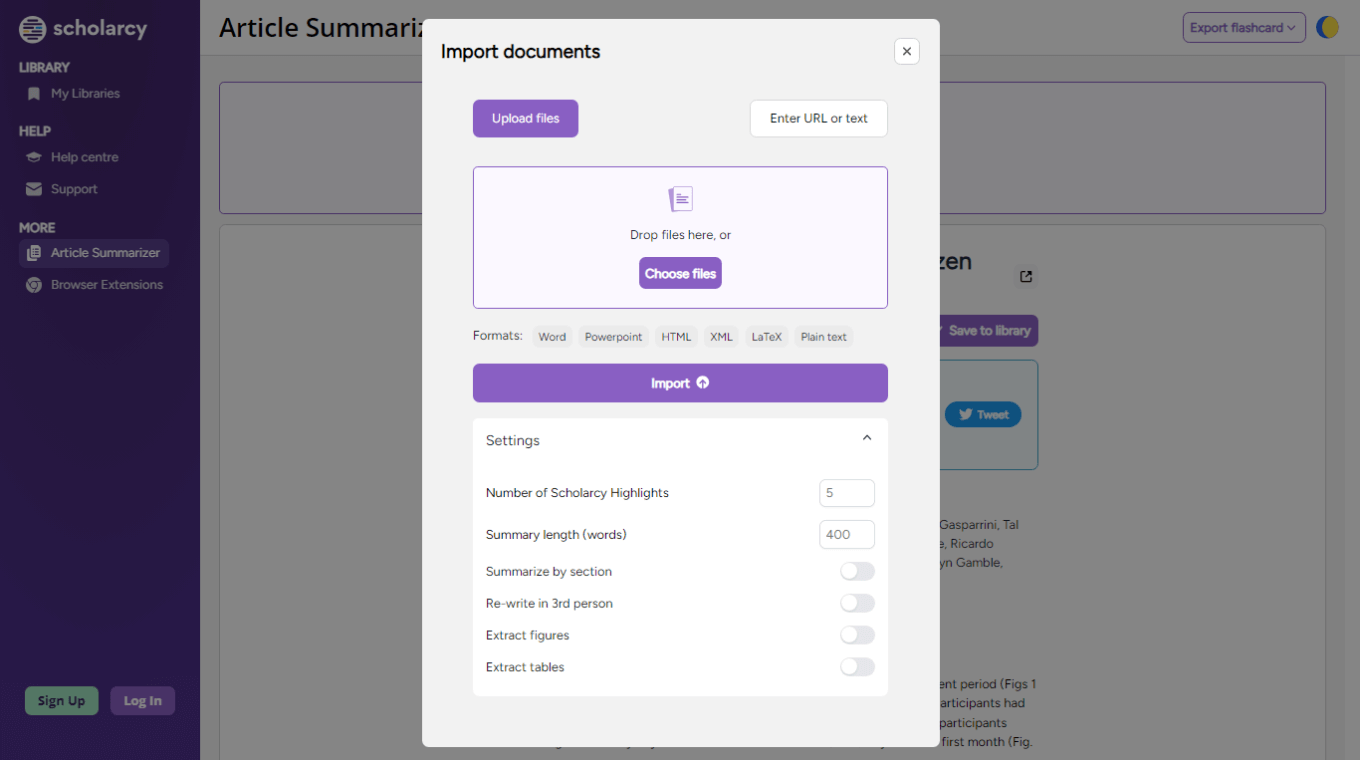Click the purple Import button
1360x760 pixels.
680,383
